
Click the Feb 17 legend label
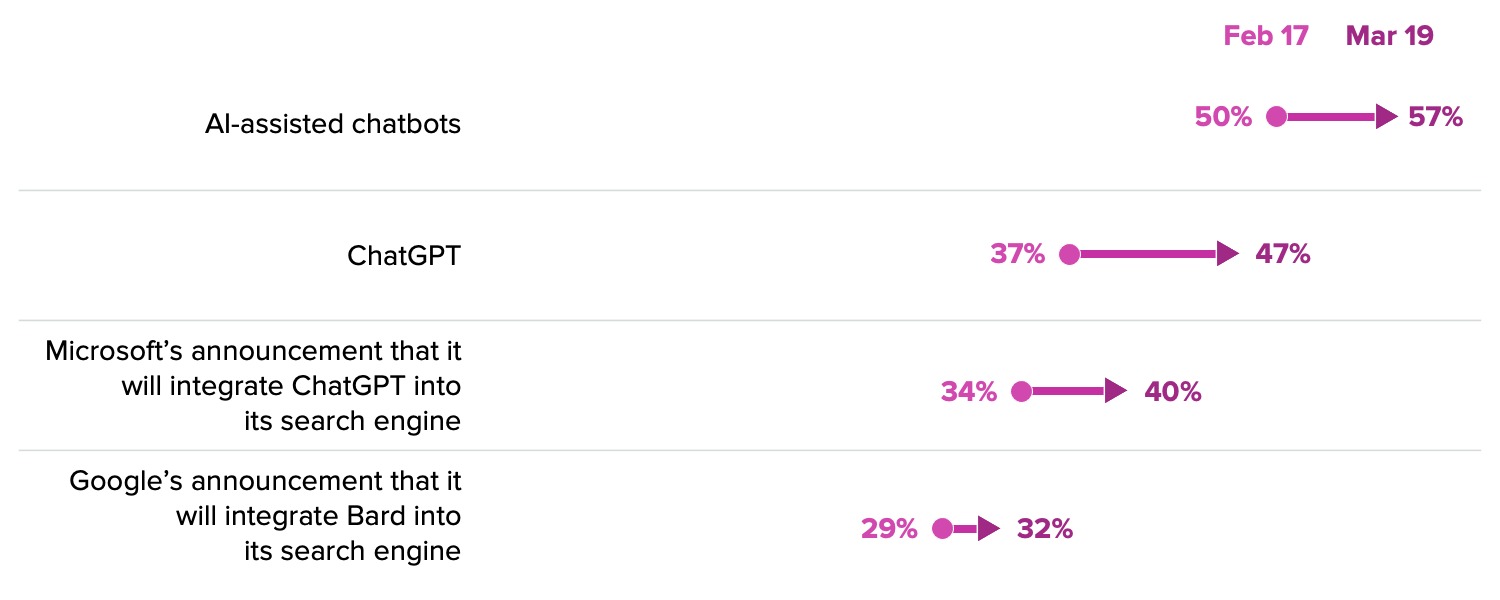pyautogui.click(x=1266, y=36)
